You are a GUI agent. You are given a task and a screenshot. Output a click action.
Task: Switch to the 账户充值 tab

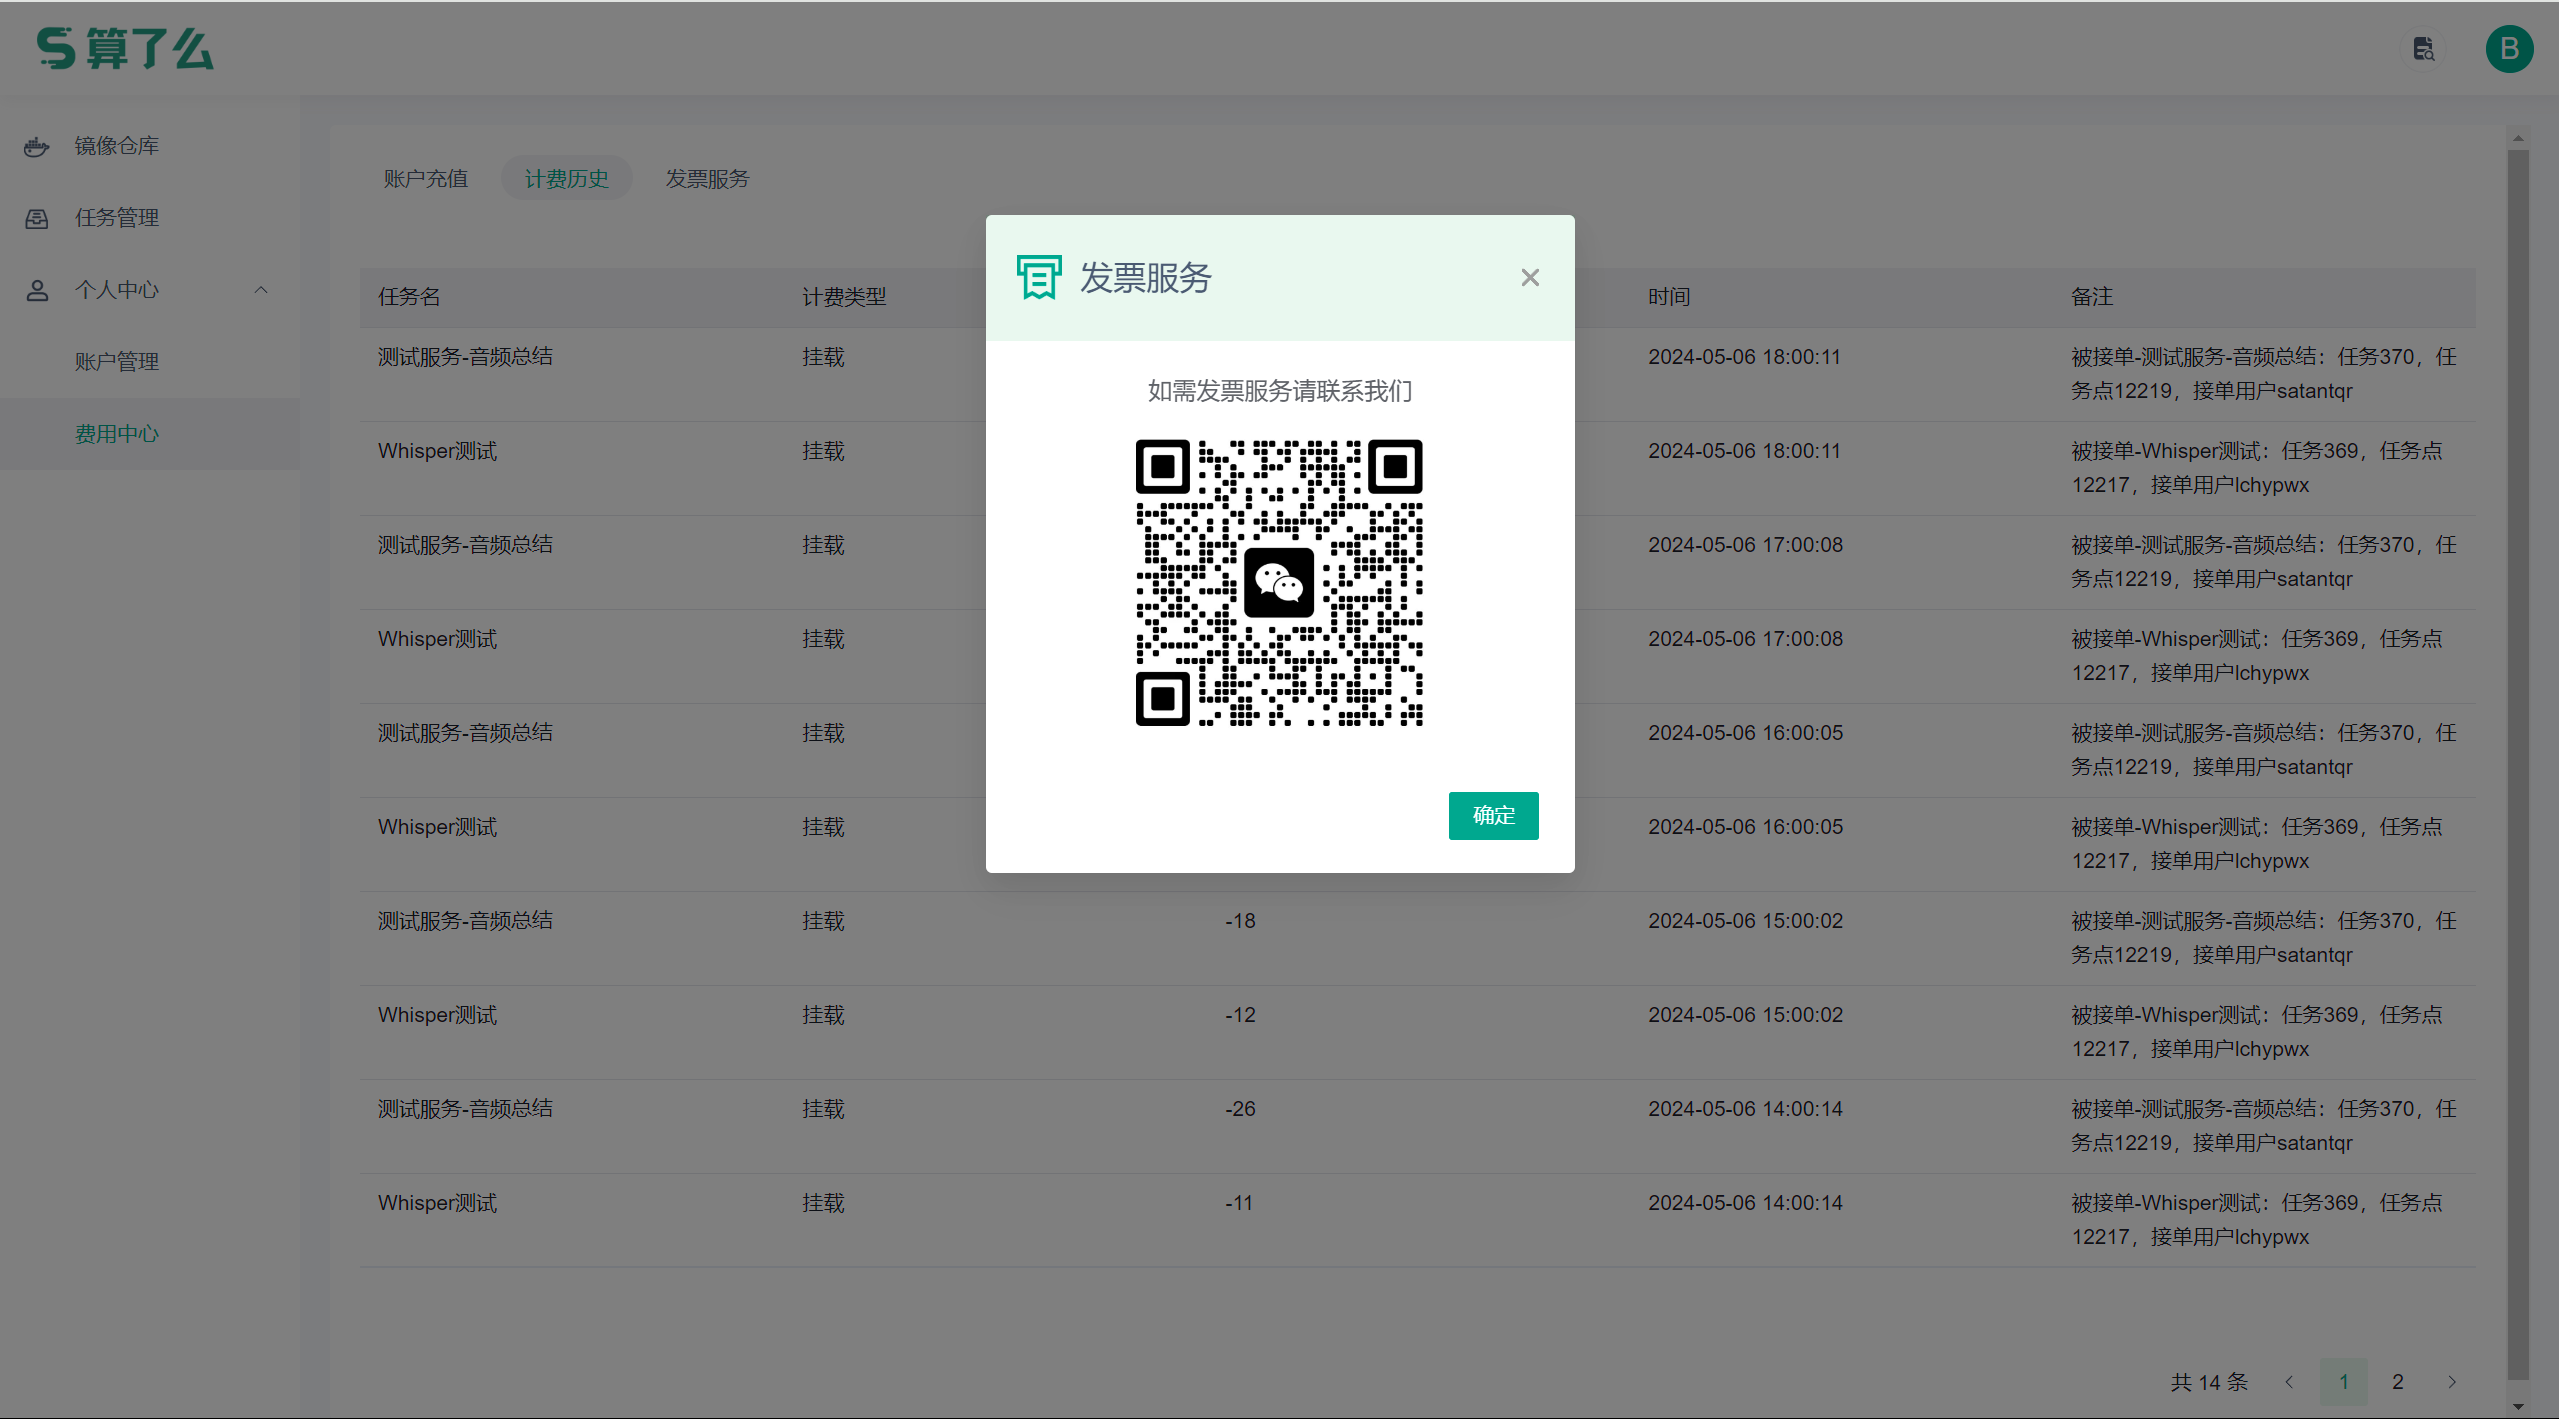[x=425, y=178]
